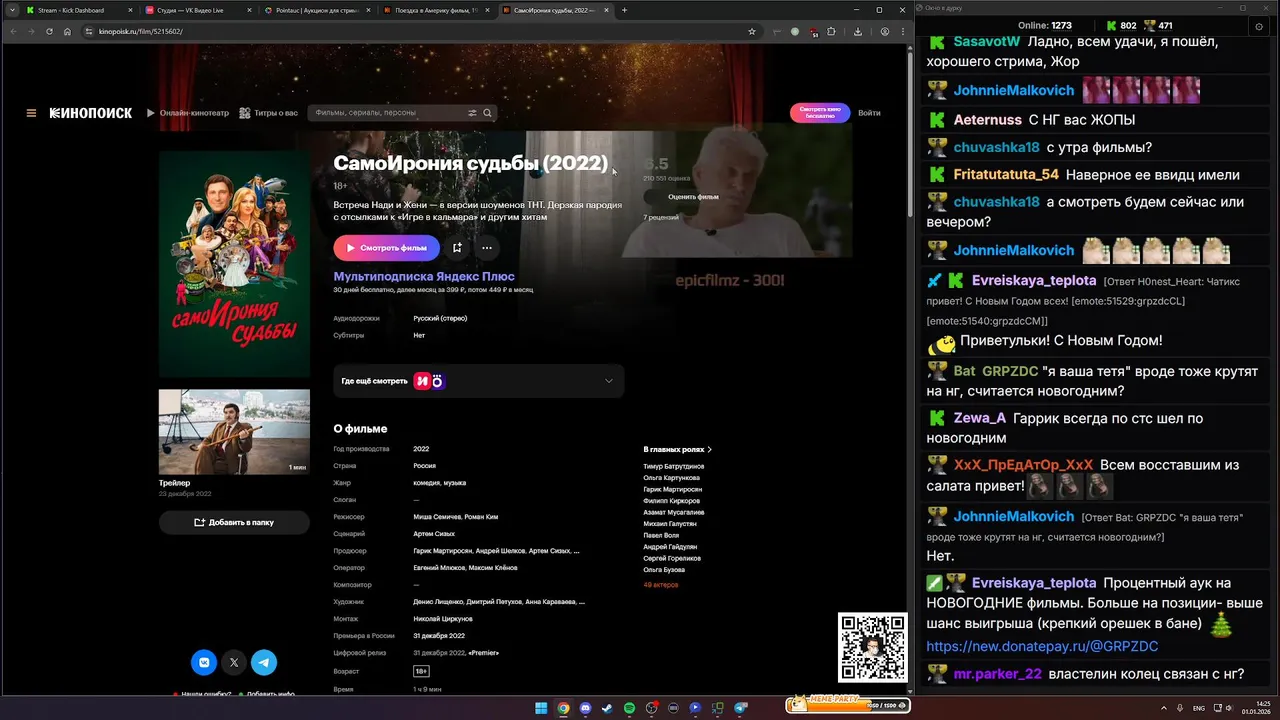The height and width of the screenshot is (720, 1280).
Task: Click the search magnifier icon
Action: click(x=488, y=113)
